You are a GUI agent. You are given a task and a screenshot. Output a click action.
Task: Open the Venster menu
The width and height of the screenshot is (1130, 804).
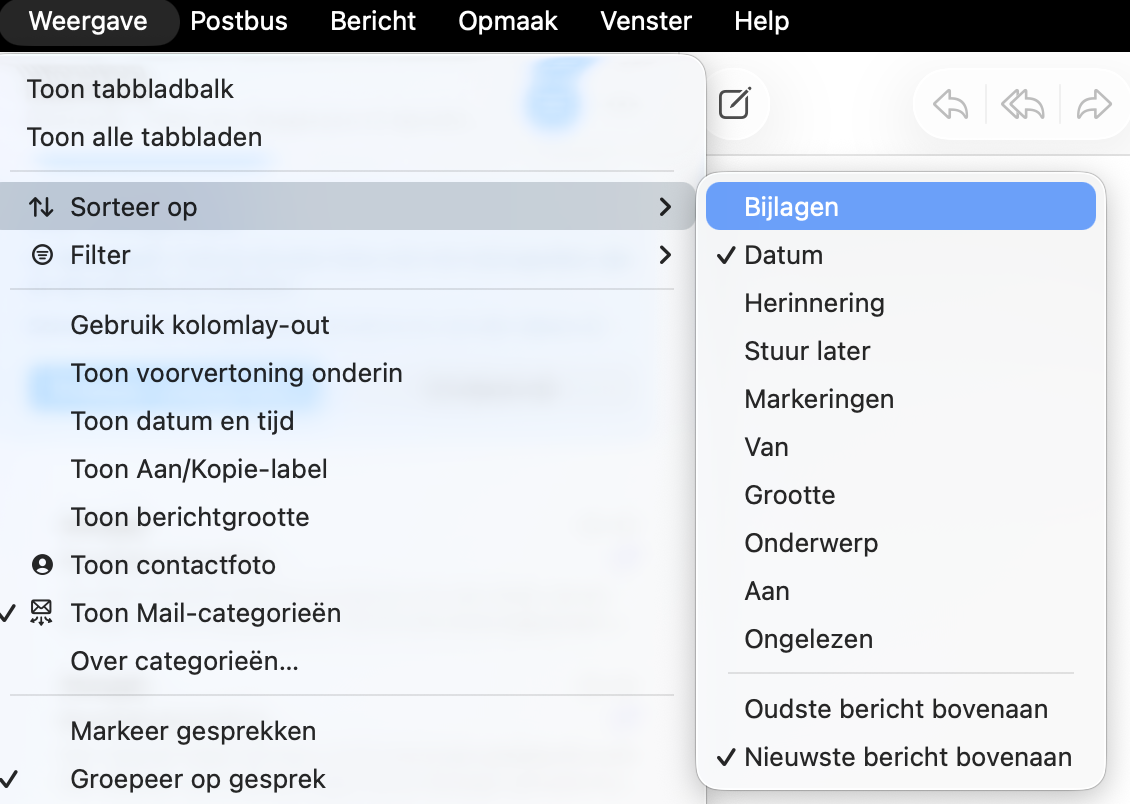click(x=645, y=21)
